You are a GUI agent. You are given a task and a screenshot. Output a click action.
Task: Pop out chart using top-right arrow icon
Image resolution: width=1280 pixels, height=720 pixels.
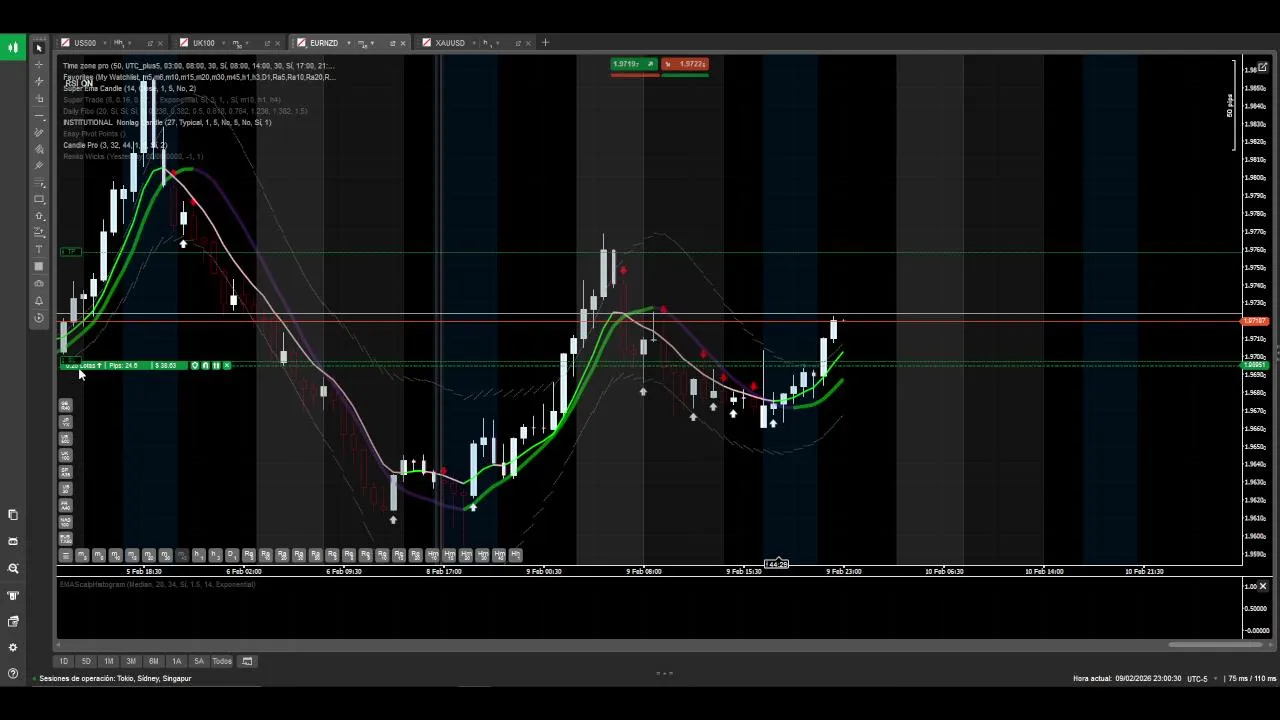(x=1263, y=67)
